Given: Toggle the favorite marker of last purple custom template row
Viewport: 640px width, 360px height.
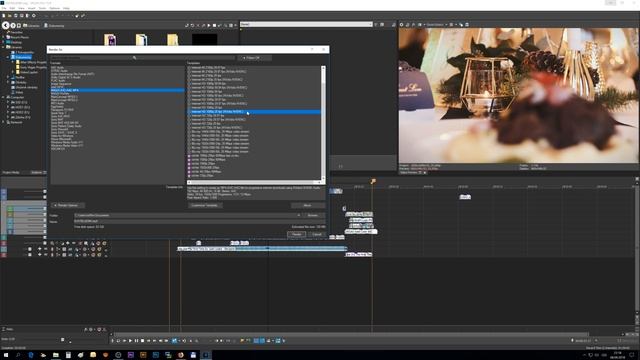Looking at the screenshot, I should pos(189,176).
